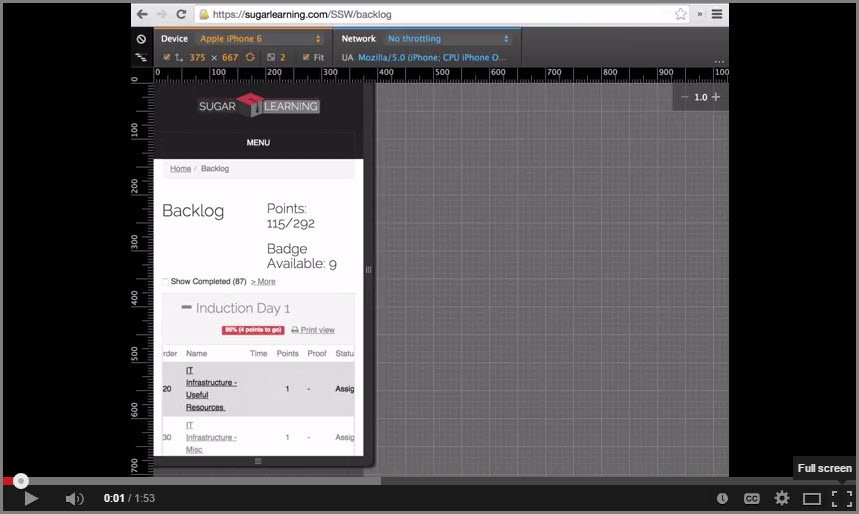Play the video
Screen dimensions: 859x514
(x=31, y=498)
